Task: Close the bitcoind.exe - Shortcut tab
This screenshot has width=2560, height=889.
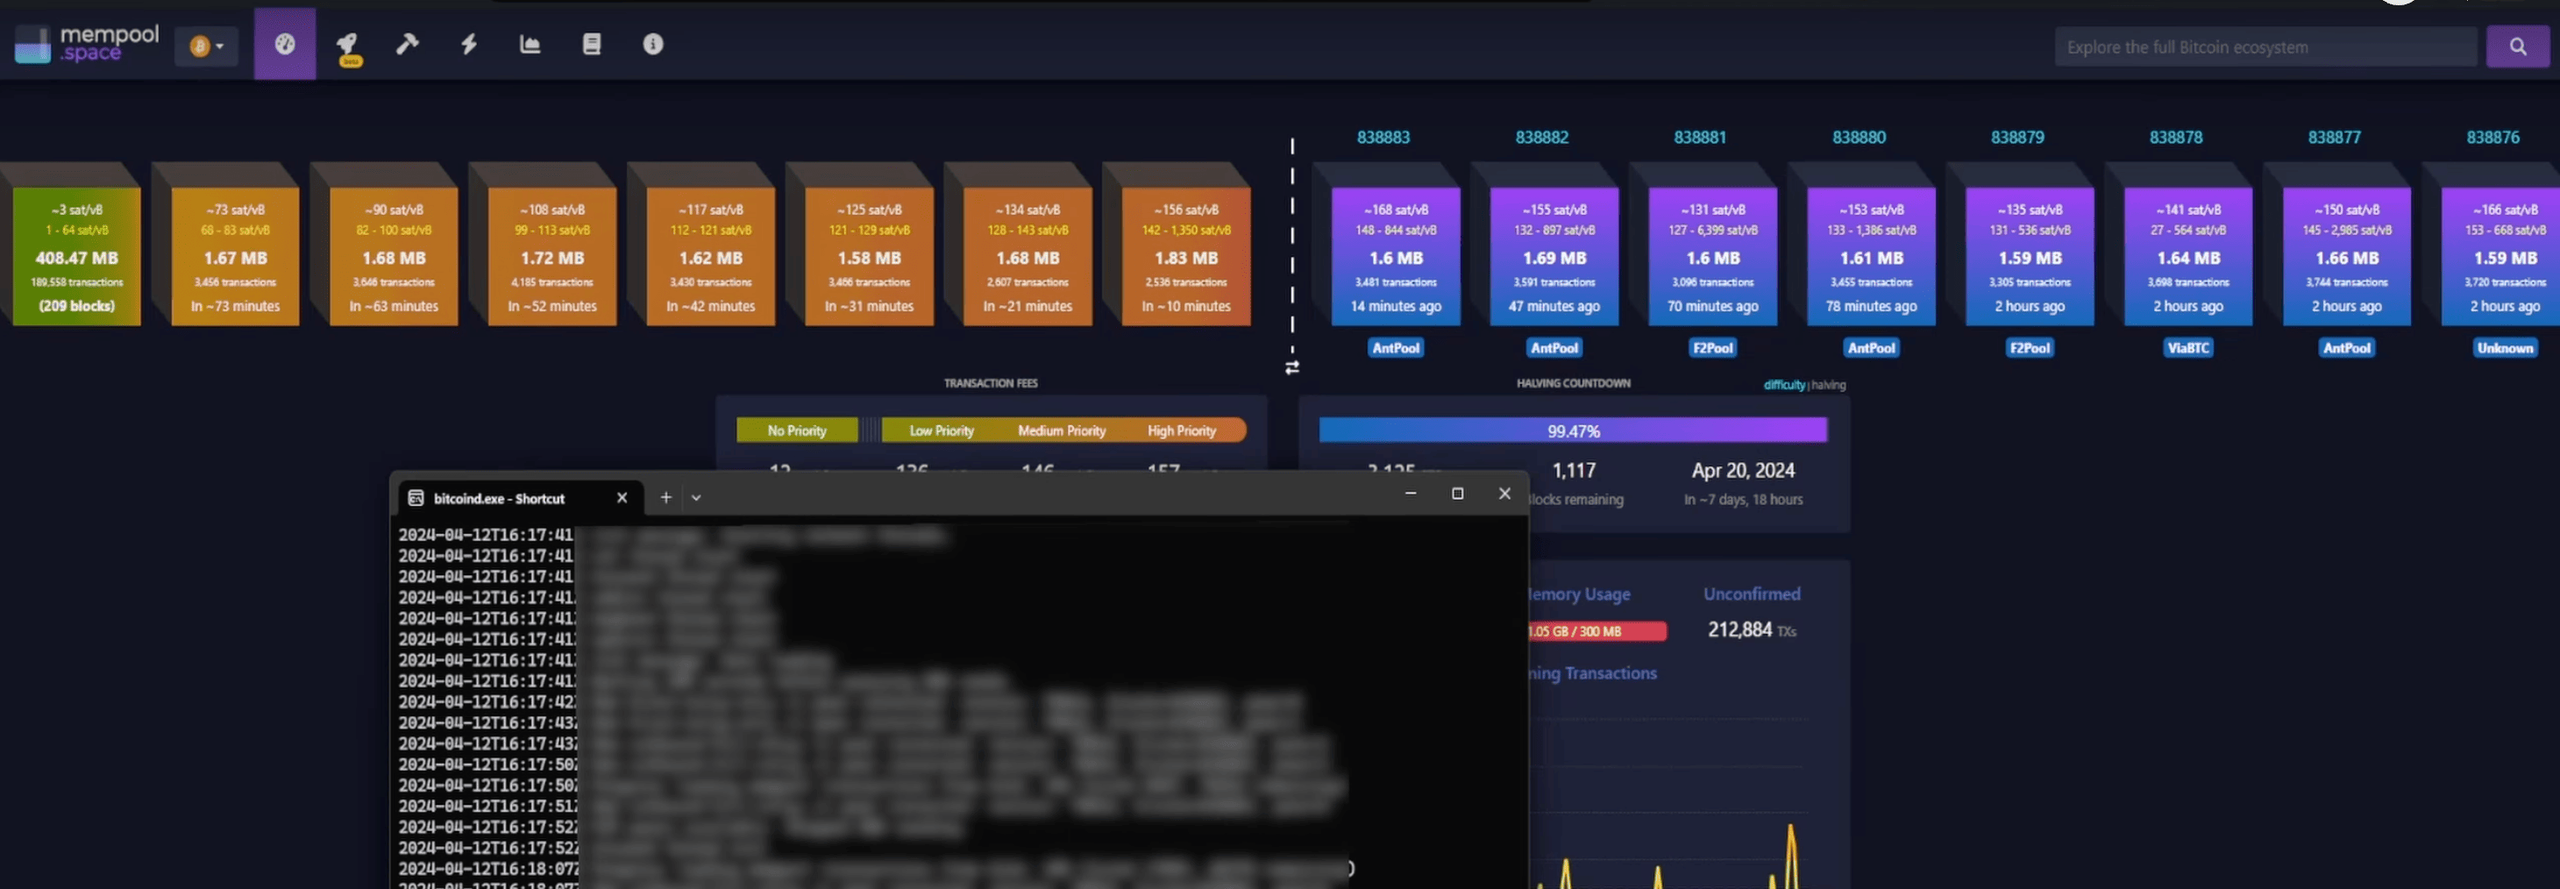Action: click(622, 498)
